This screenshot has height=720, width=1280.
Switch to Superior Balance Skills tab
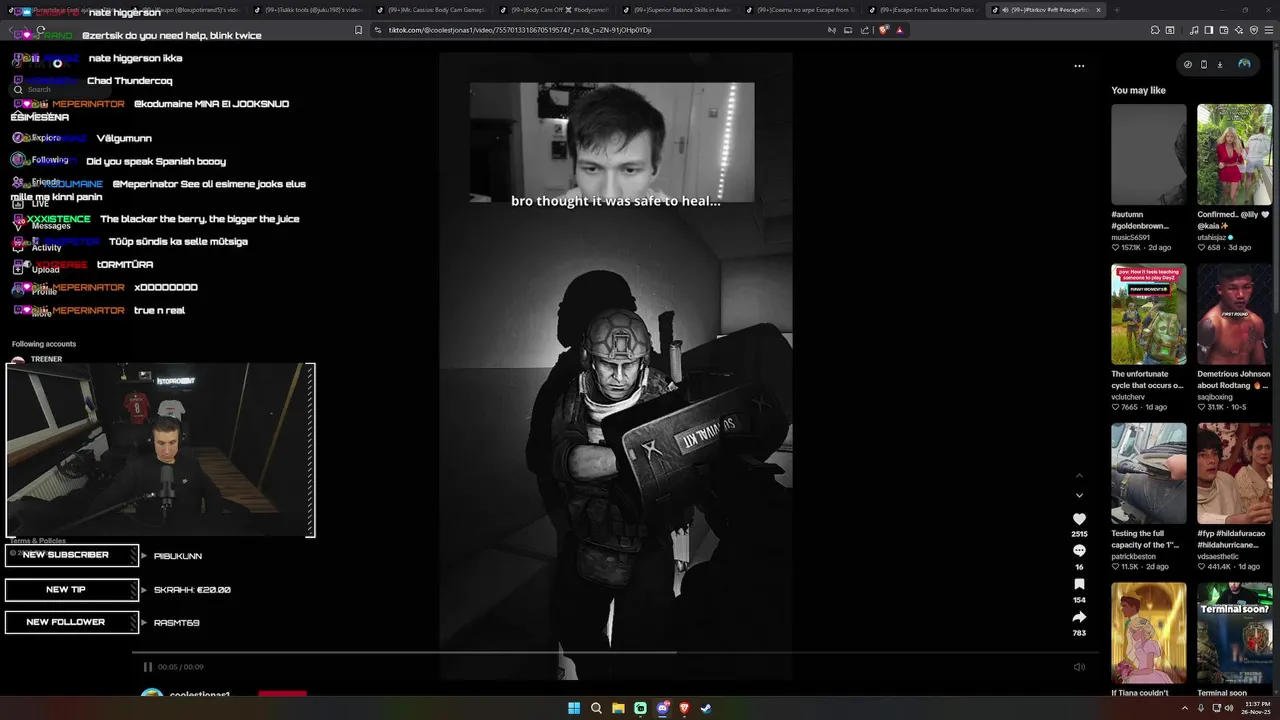coord(678,10)
